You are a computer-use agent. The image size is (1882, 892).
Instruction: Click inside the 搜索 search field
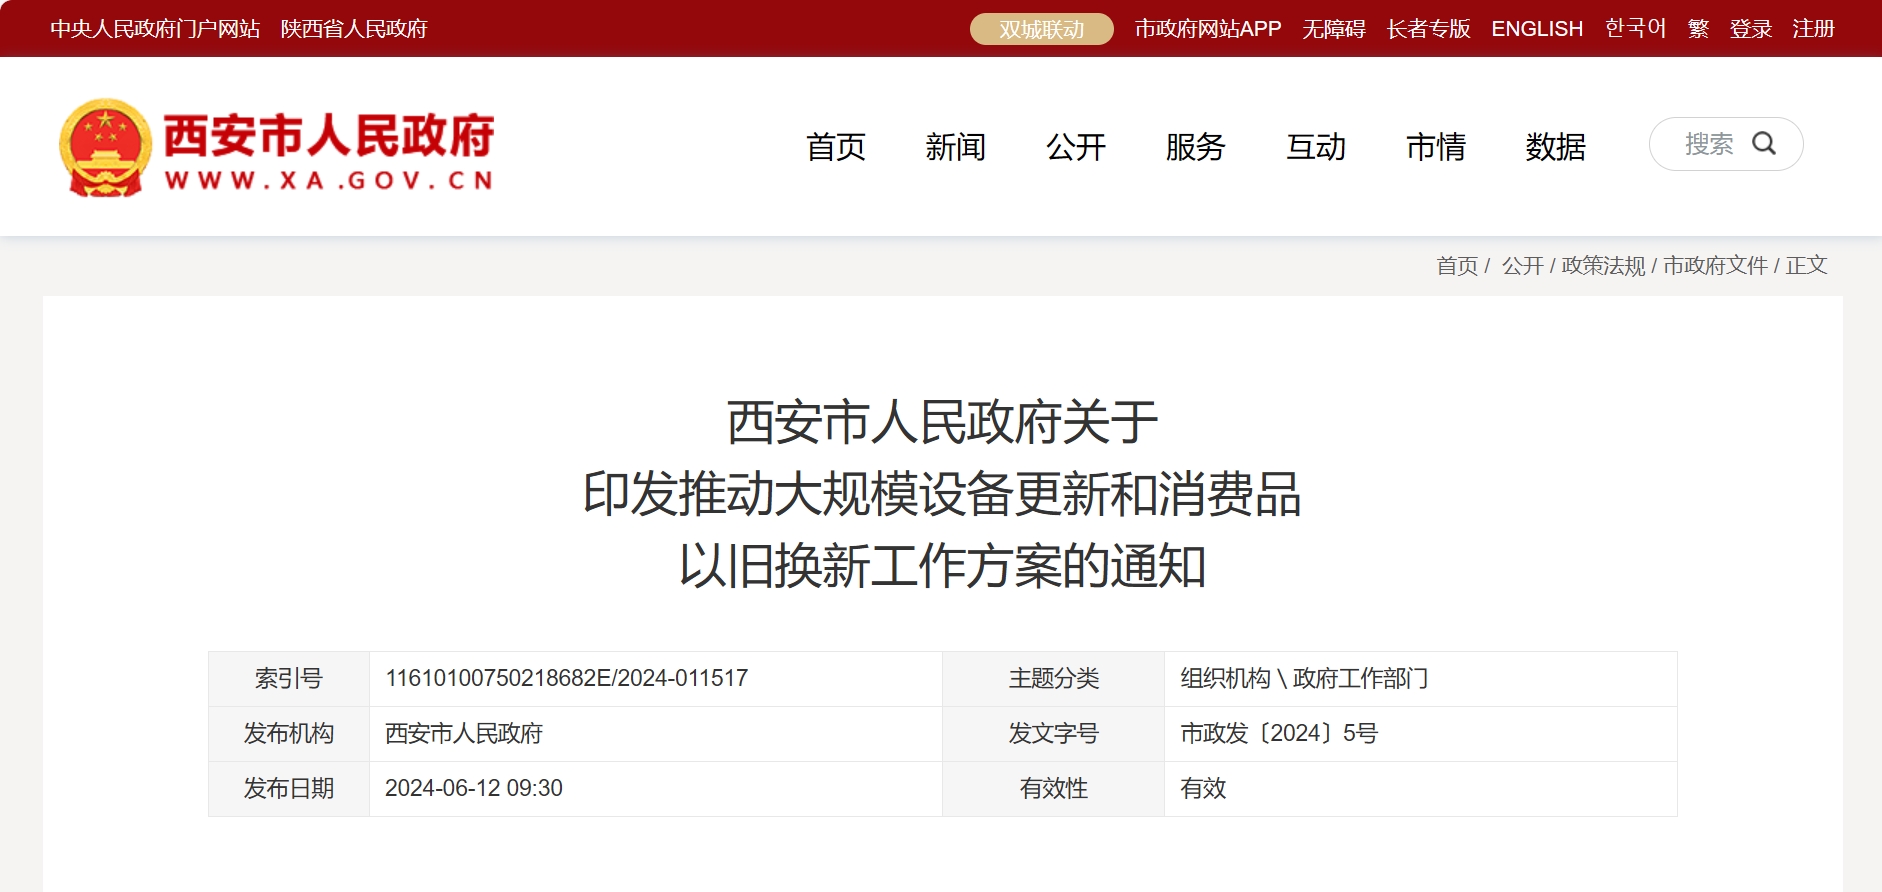tap(1708, 144)
